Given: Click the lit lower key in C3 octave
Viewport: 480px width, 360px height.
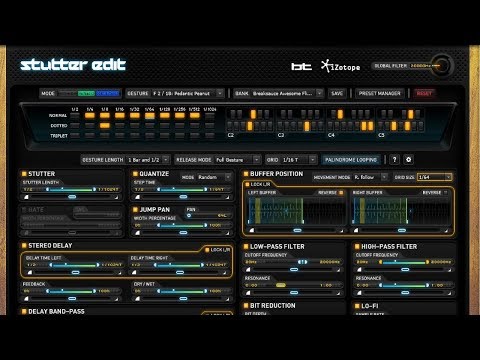Looking at the screenshot, I should coord(307,126).
